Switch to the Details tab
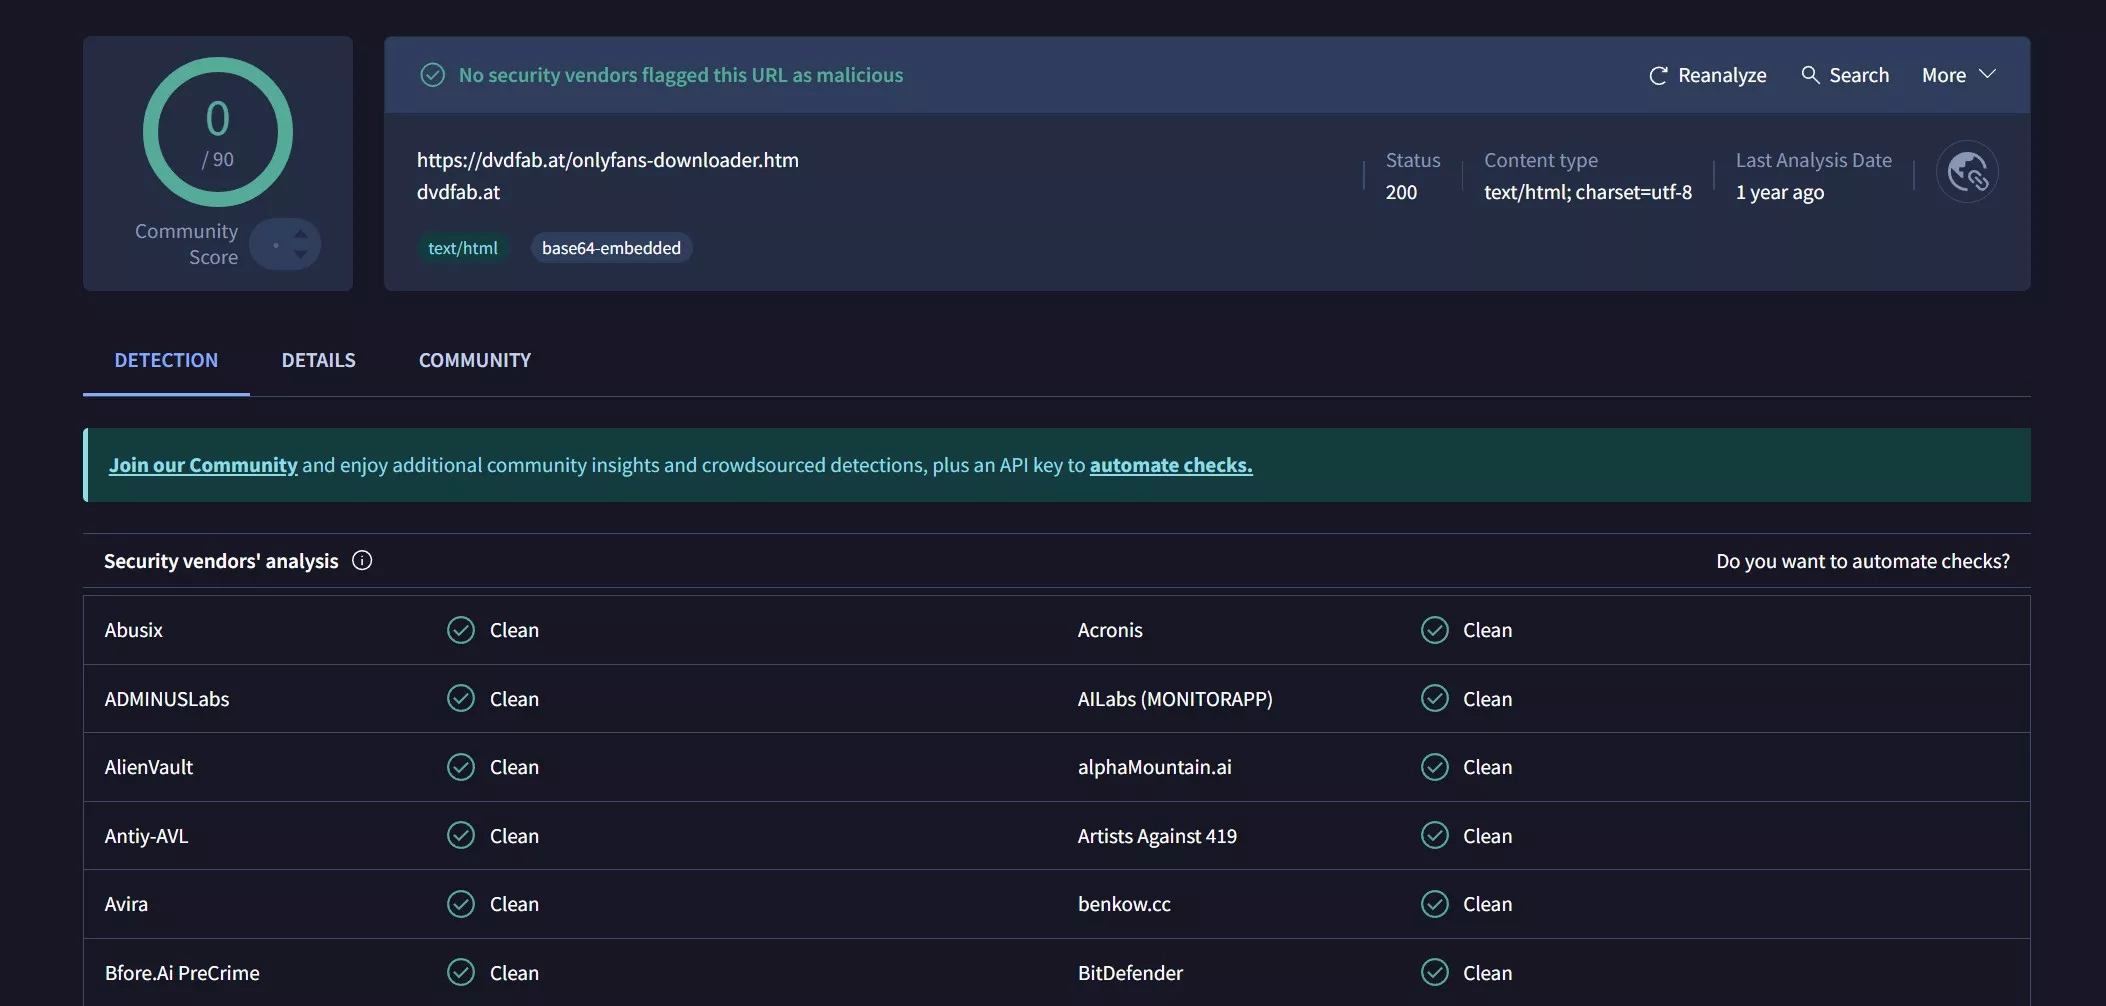This screenshot has height=1006, width=2106. coord(318,360)
